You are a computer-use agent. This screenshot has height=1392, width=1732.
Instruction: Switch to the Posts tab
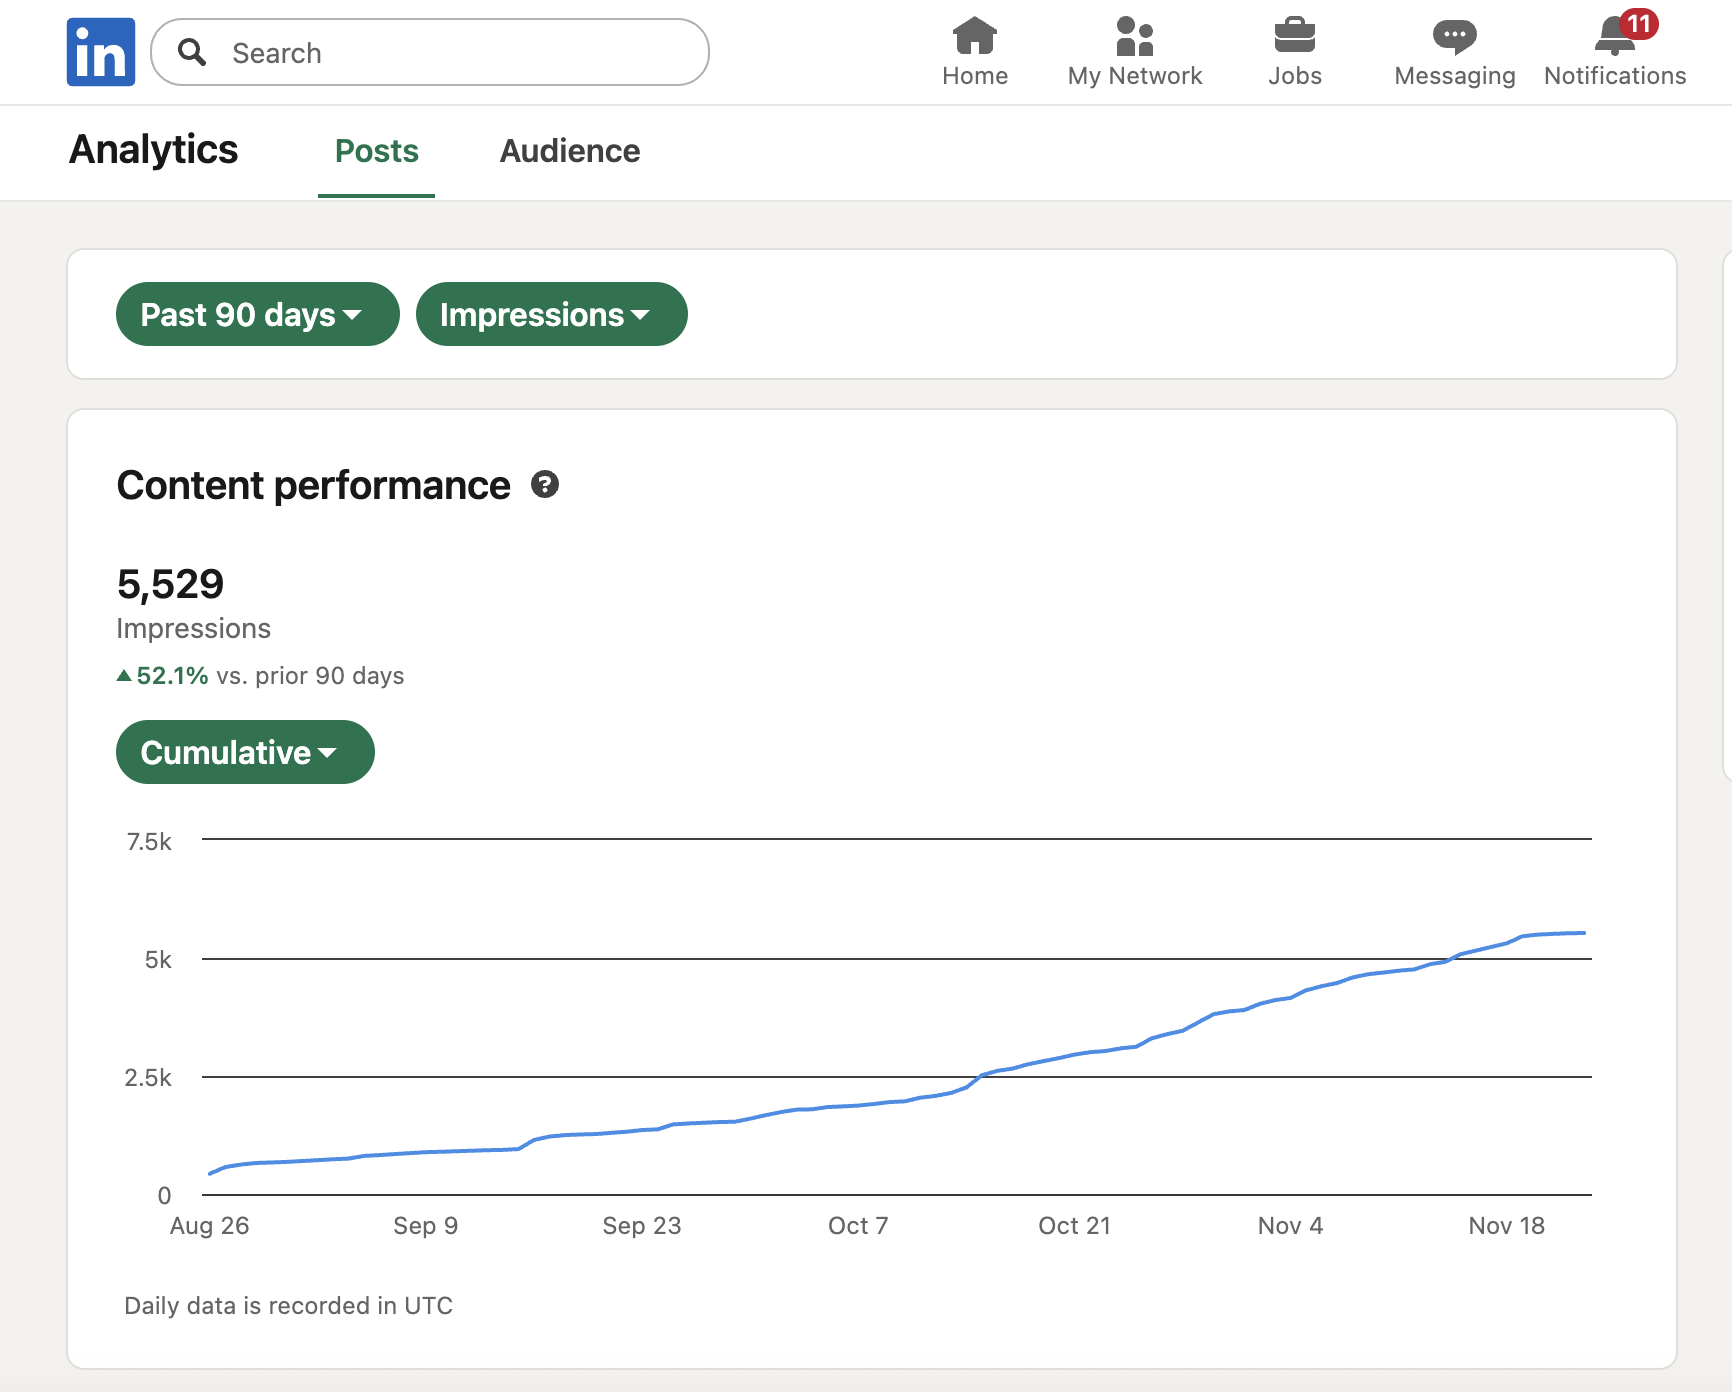click(x=376, y=151)
